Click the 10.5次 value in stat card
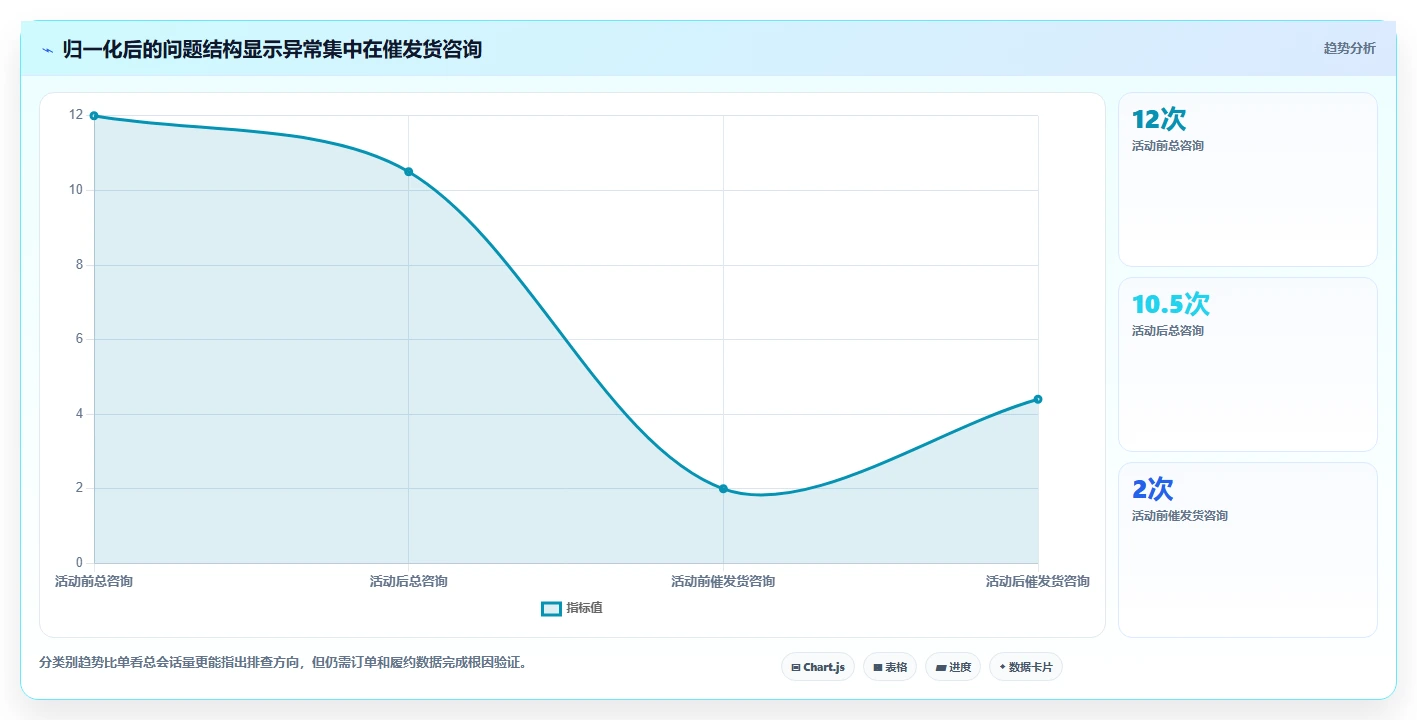 pos(1171,304)
